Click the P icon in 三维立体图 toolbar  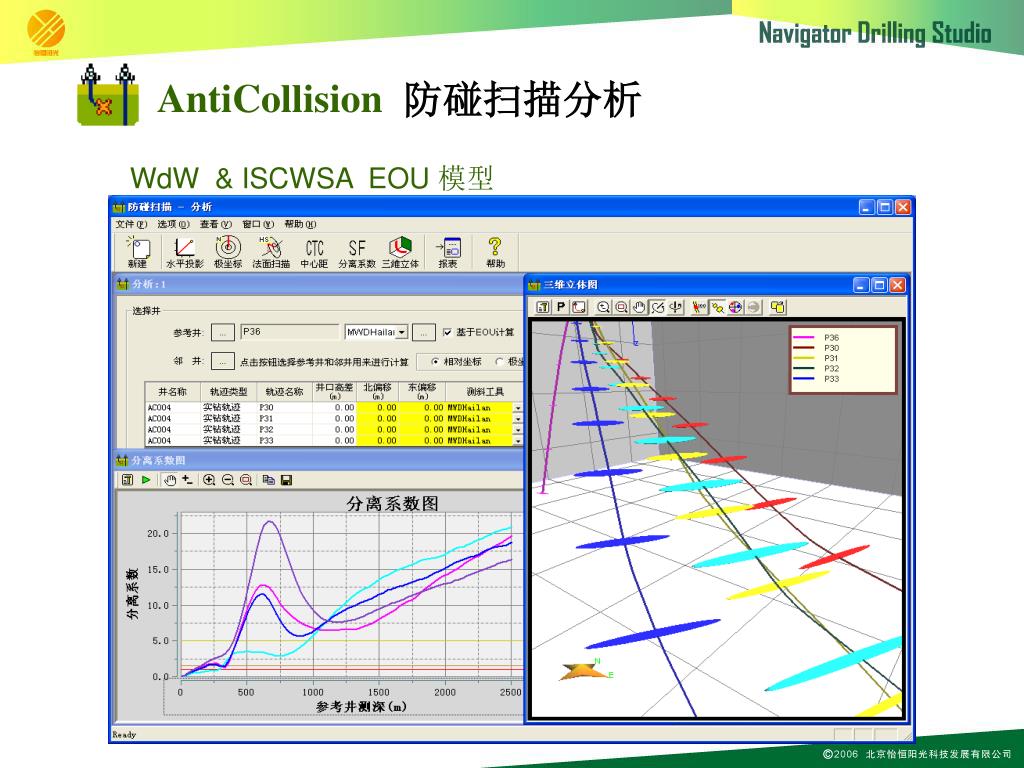(561, 307)
